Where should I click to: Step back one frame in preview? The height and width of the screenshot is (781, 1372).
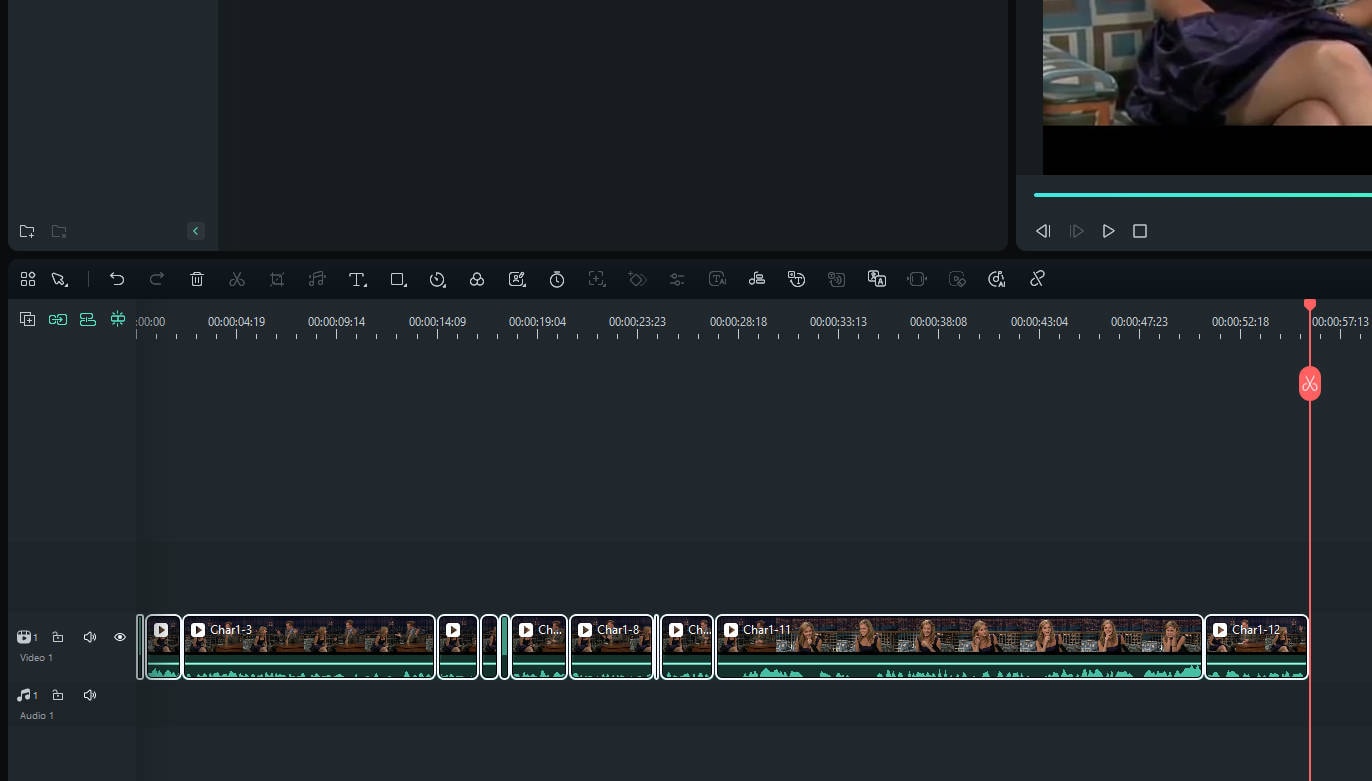(1043, 231)
